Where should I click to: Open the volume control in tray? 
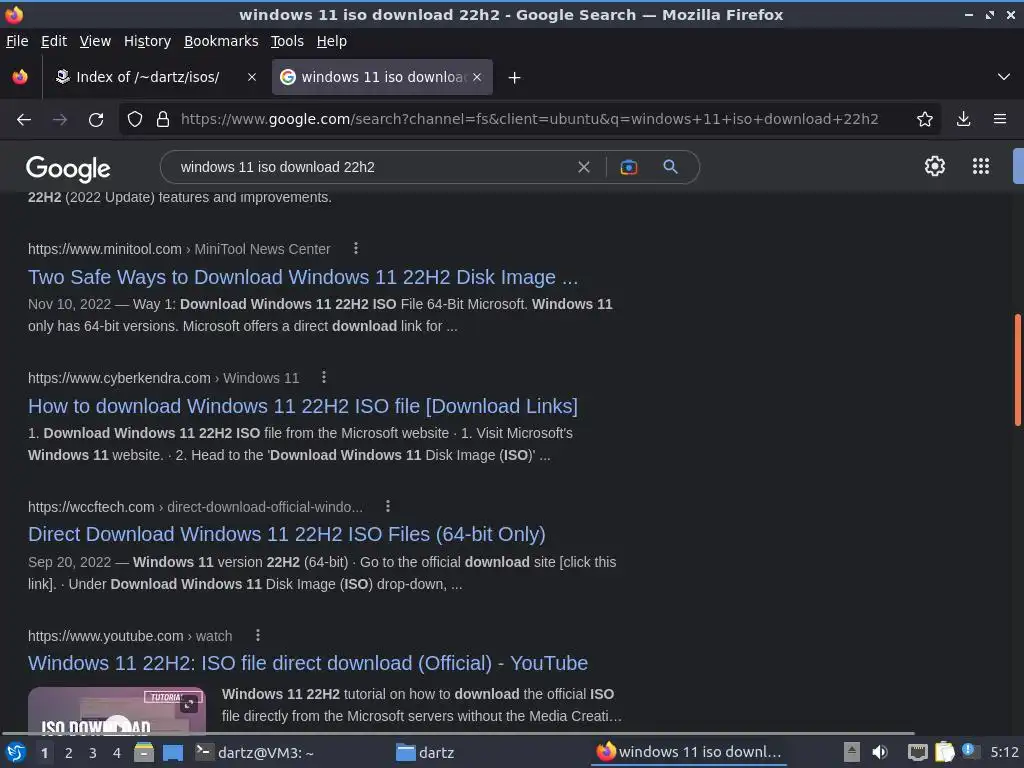(880, 752)
